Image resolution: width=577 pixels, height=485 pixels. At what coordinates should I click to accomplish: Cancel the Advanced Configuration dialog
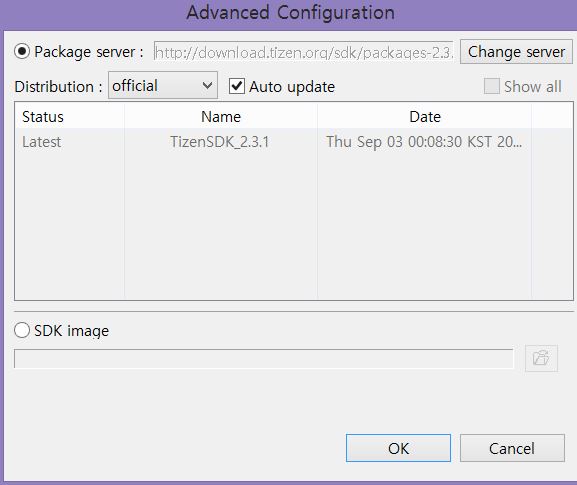pyautogui.click(x=512, y=448)
